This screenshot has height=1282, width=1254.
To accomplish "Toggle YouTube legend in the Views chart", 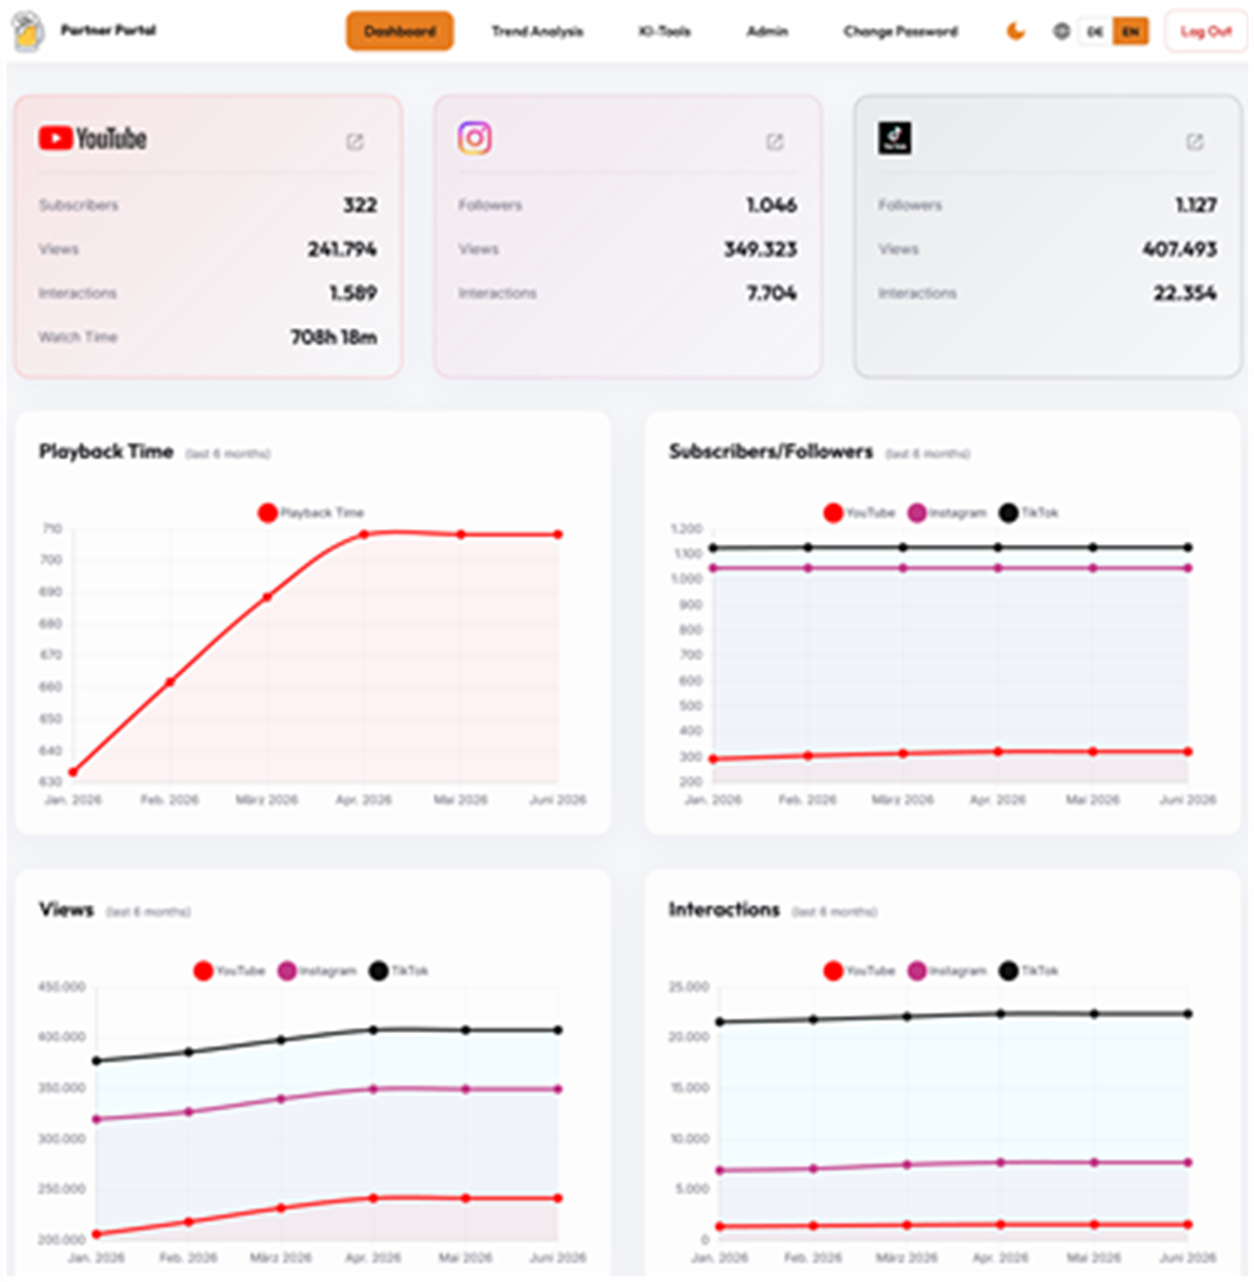I will pyautogui.click(x=229, y=971).
